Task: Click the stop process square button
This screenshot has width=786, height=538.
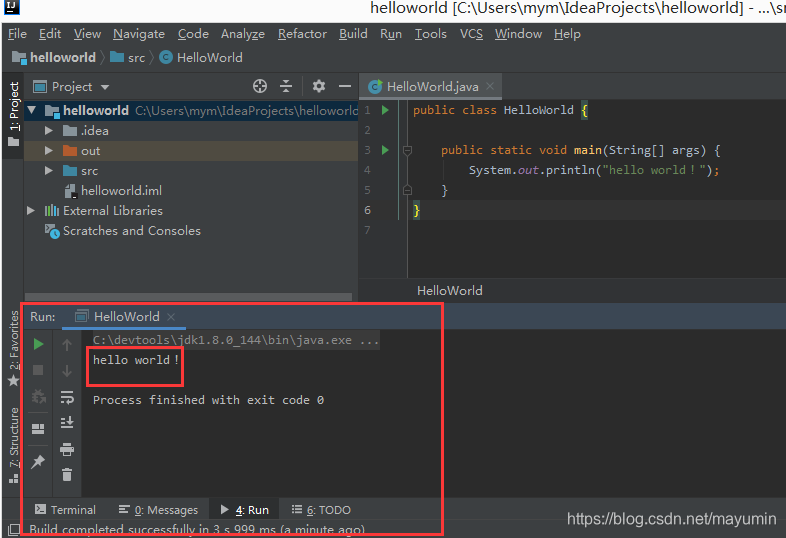Action: coord(38,370)
